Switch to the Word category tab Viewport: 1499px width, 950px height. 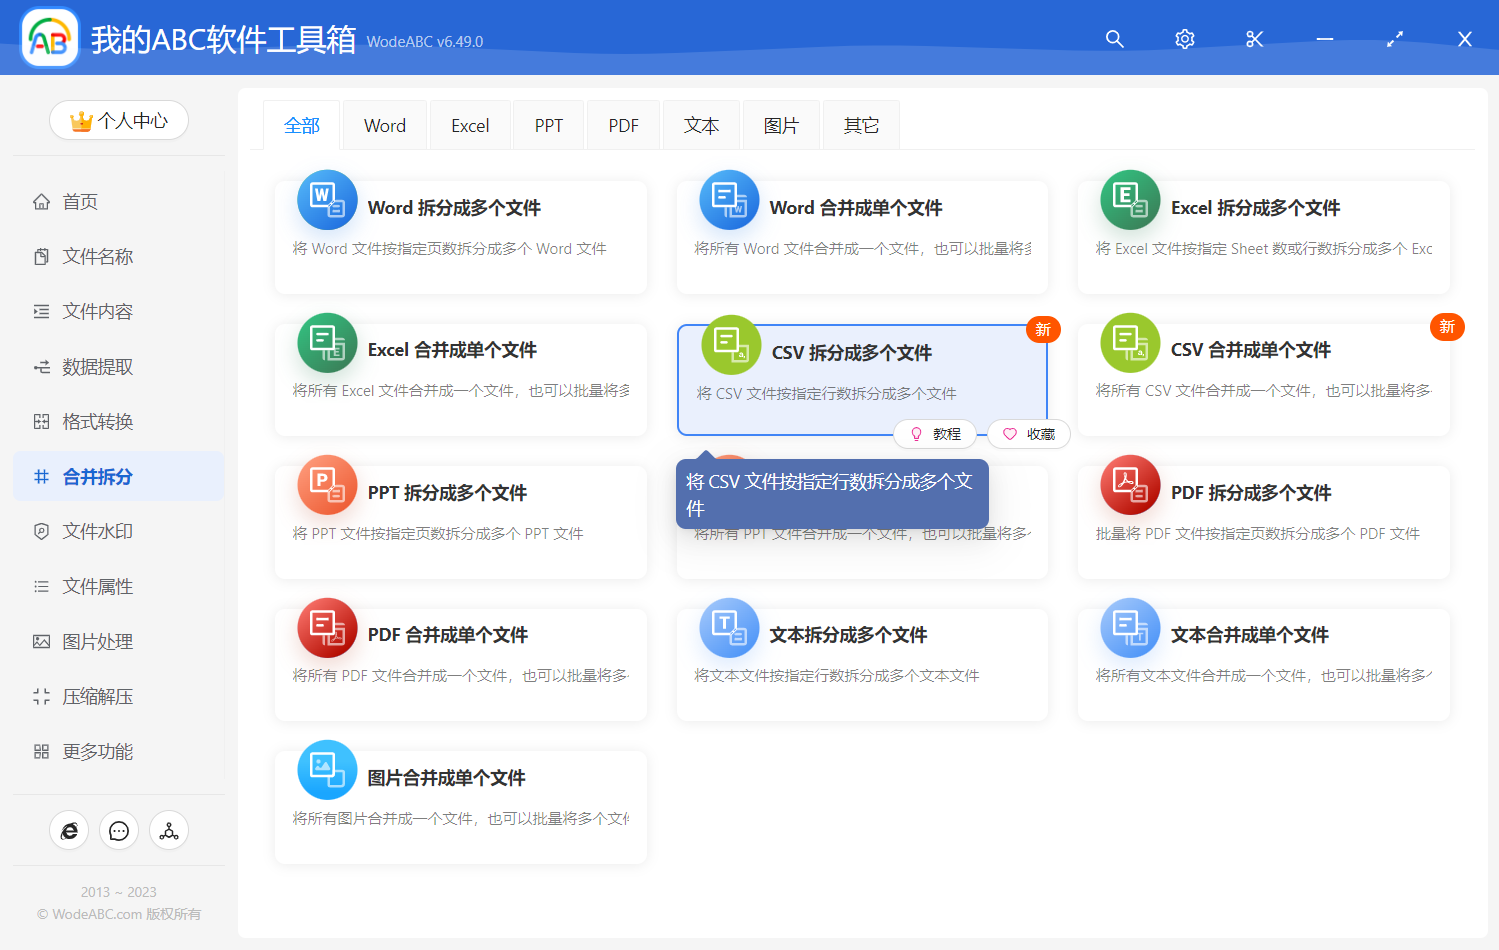click(384, 124)
